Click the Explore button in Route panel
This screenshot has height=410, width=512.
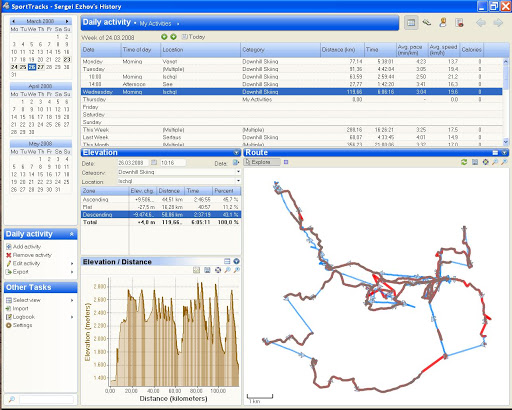(x=262, y=162)
